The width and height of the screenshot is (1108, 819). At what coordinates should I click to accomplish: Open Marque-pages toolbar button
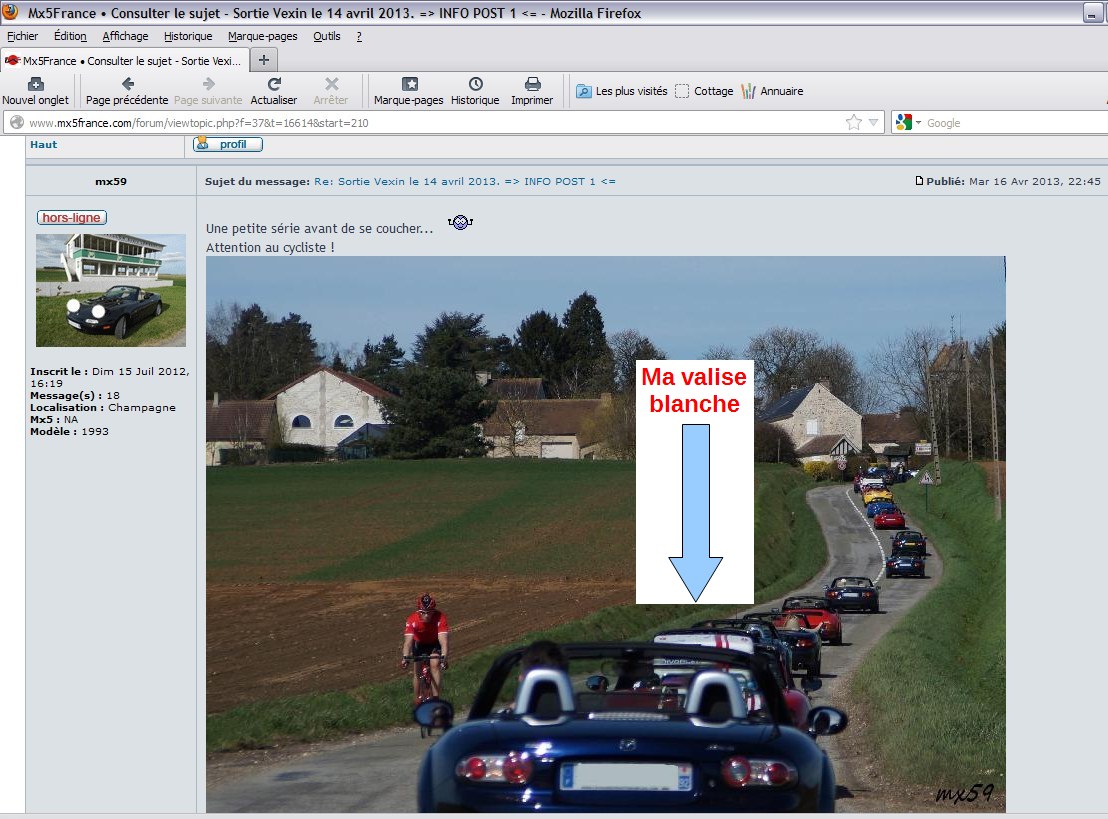[408, 91]
